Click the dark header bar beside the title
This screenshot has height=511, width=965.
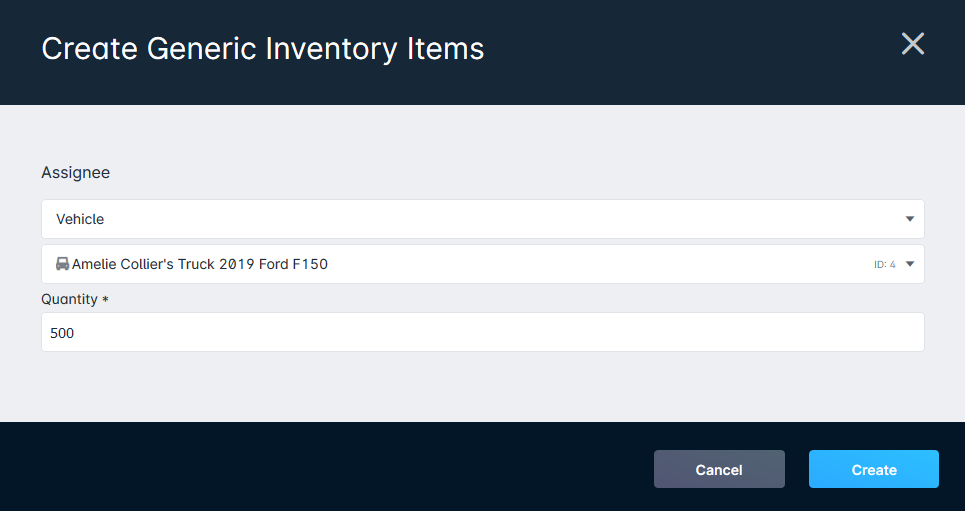pyautogui.click(x=689, y=49)
